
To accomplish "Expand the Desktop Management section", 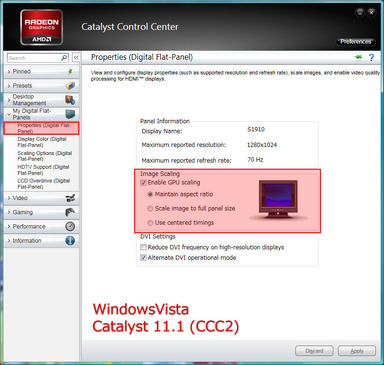I will [41, 100].
